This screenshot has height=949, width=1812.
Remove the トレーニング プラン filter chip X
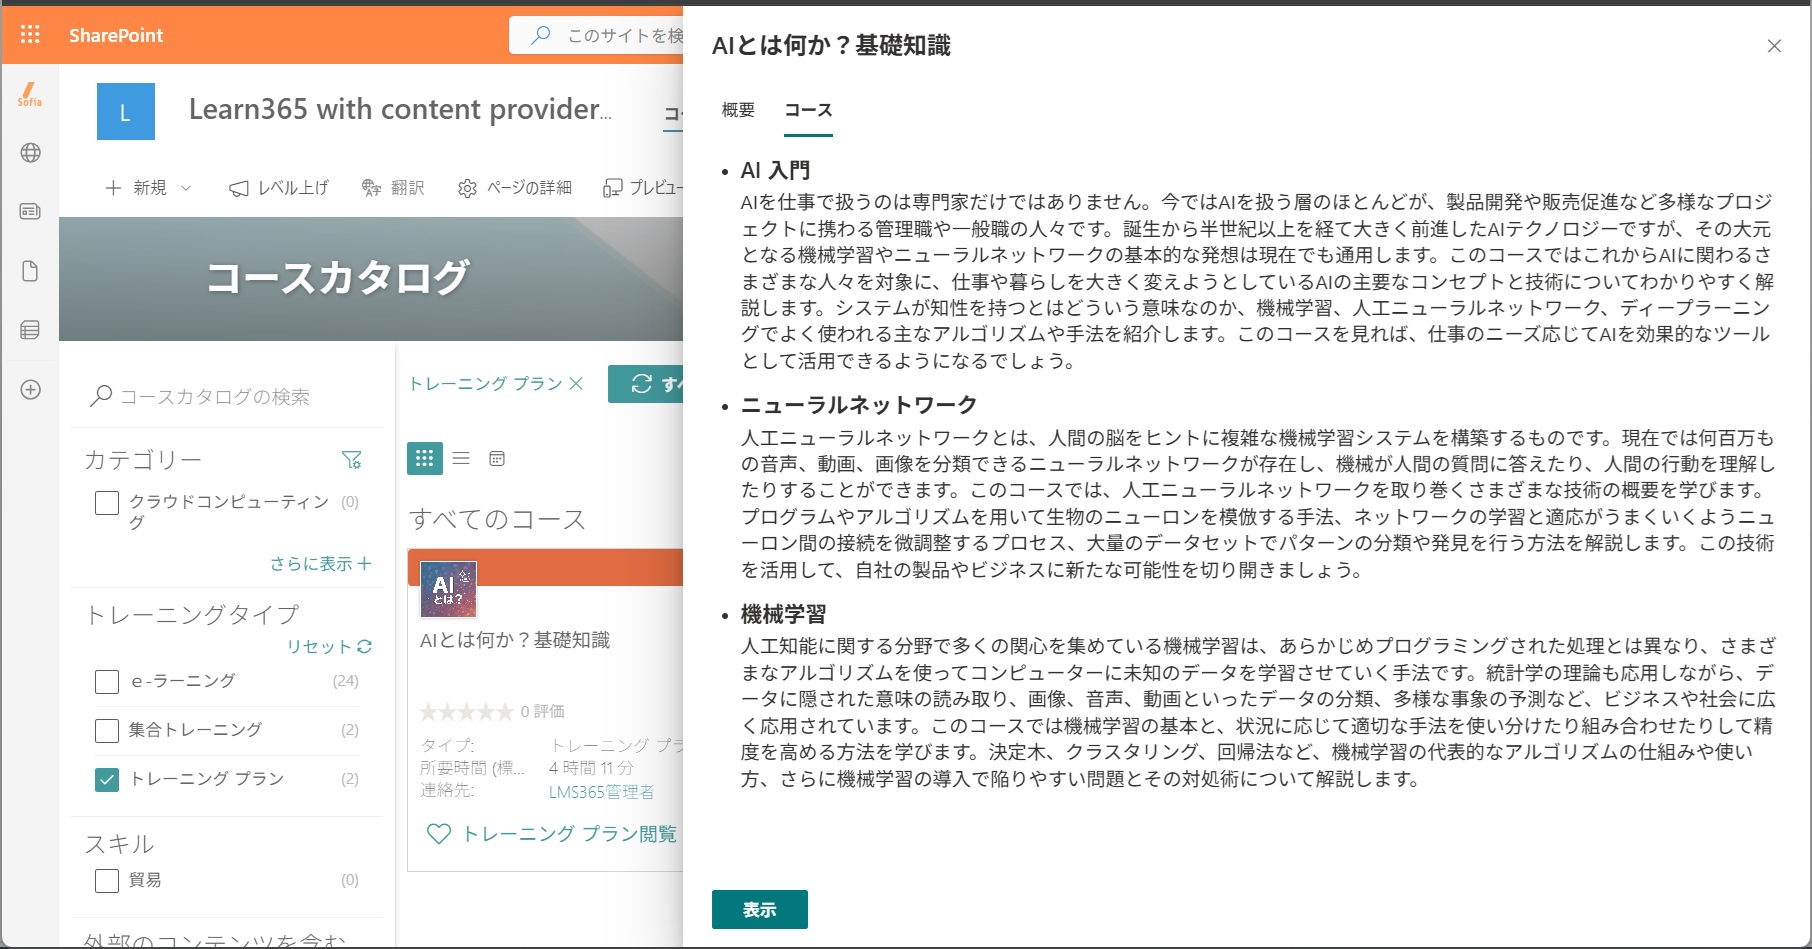coord(576,383)
